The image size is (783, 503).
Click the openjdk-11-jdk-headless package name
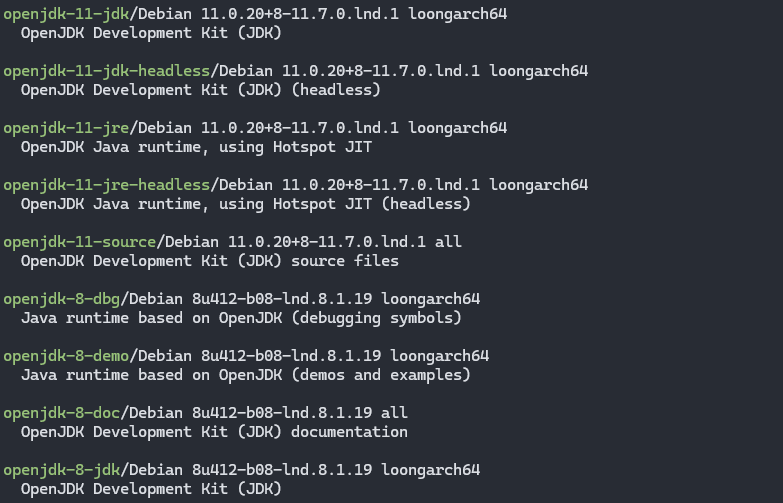pos(107,71)
